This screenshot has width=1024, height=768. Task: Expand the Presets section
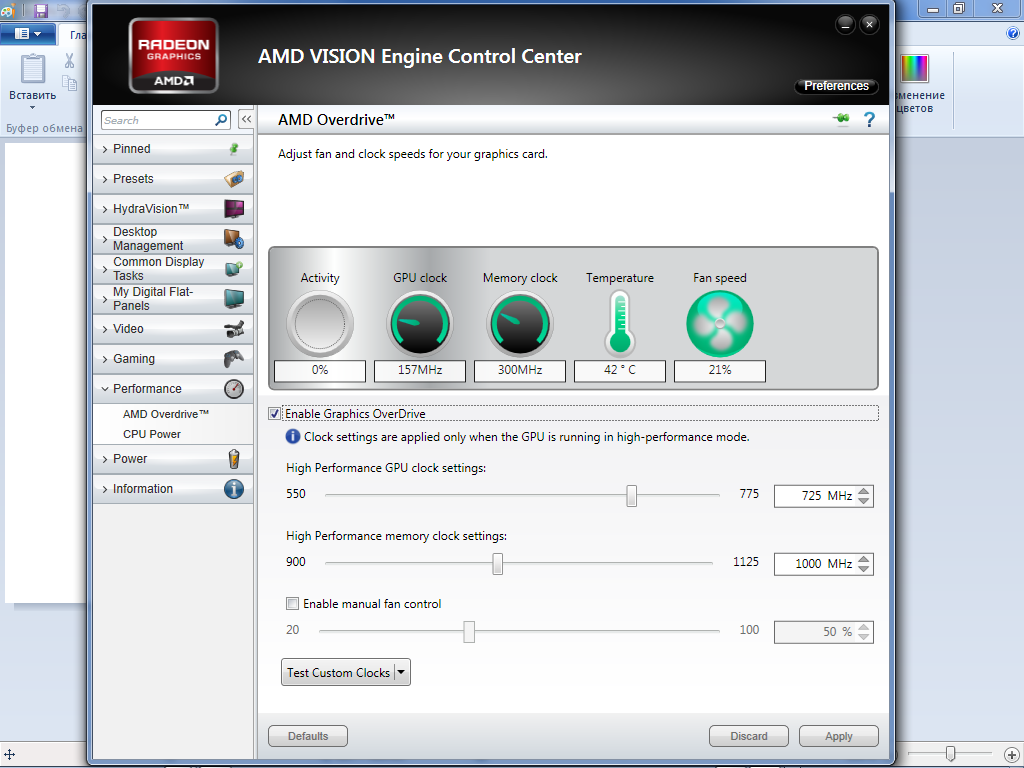pos(133,179)
